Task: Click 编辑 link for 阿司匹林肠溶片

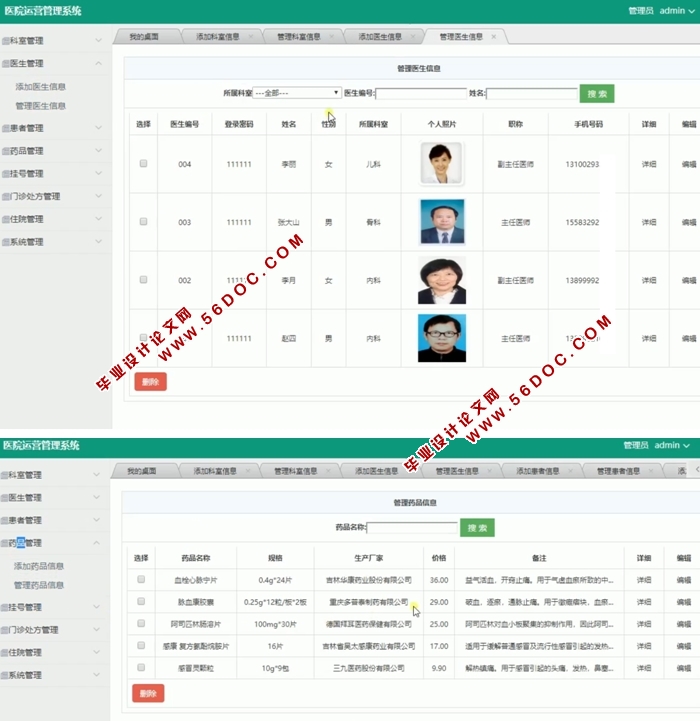Action: (x=684, y=624)
